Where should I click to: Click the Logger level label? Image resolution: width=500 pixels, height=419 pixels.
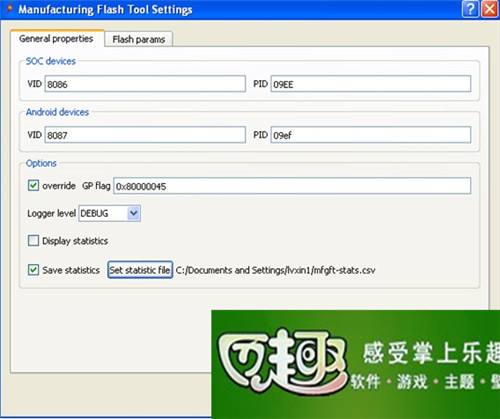(51, 213)
